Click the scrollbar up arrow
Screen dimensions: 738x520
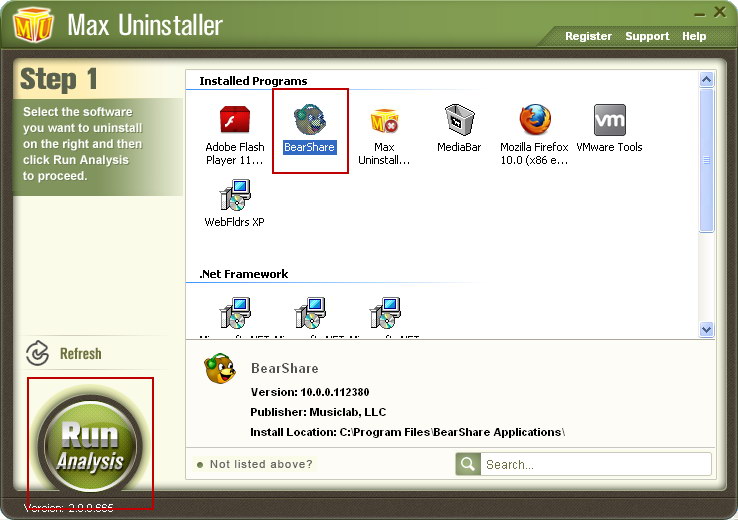706,80
